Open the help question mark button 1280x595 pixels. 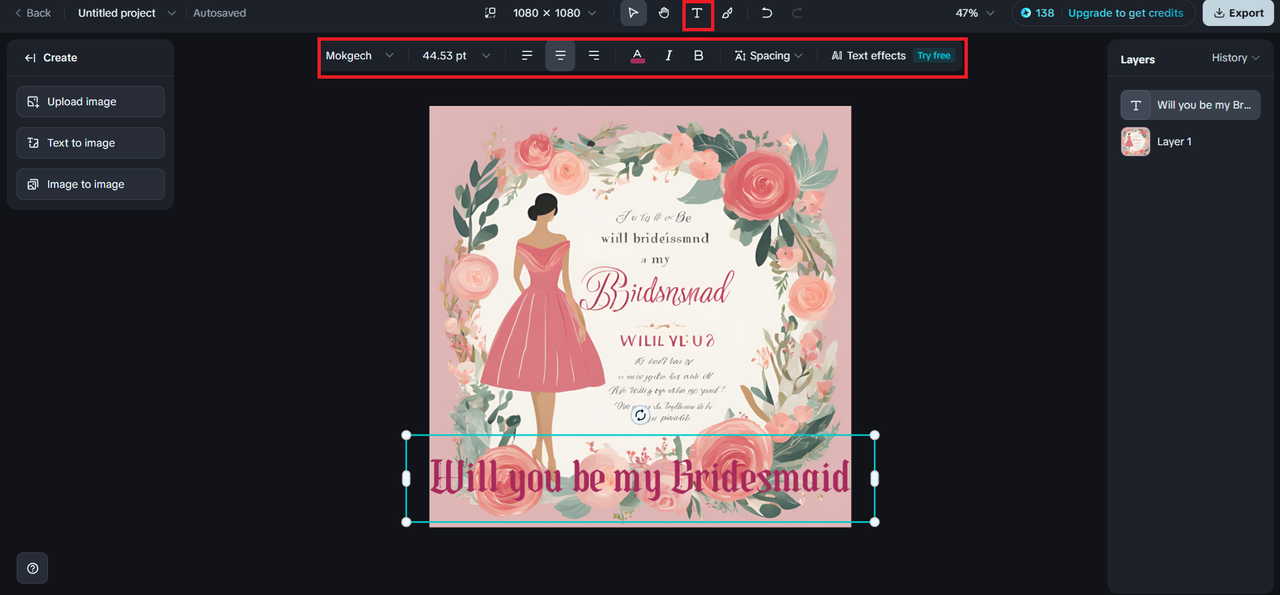click(x=32, y=568)
